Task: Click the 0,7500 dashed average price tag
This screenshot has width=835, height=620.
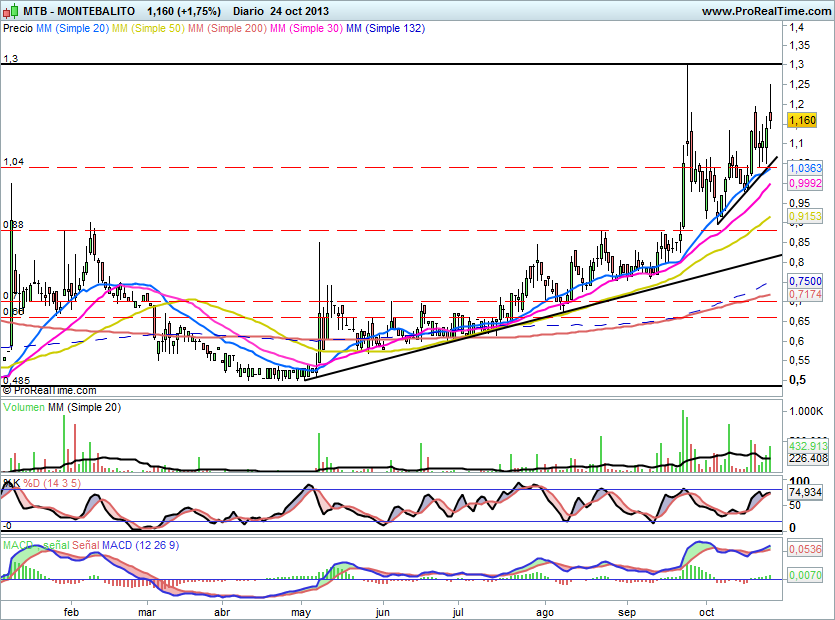Action: (x=805, y=281)
